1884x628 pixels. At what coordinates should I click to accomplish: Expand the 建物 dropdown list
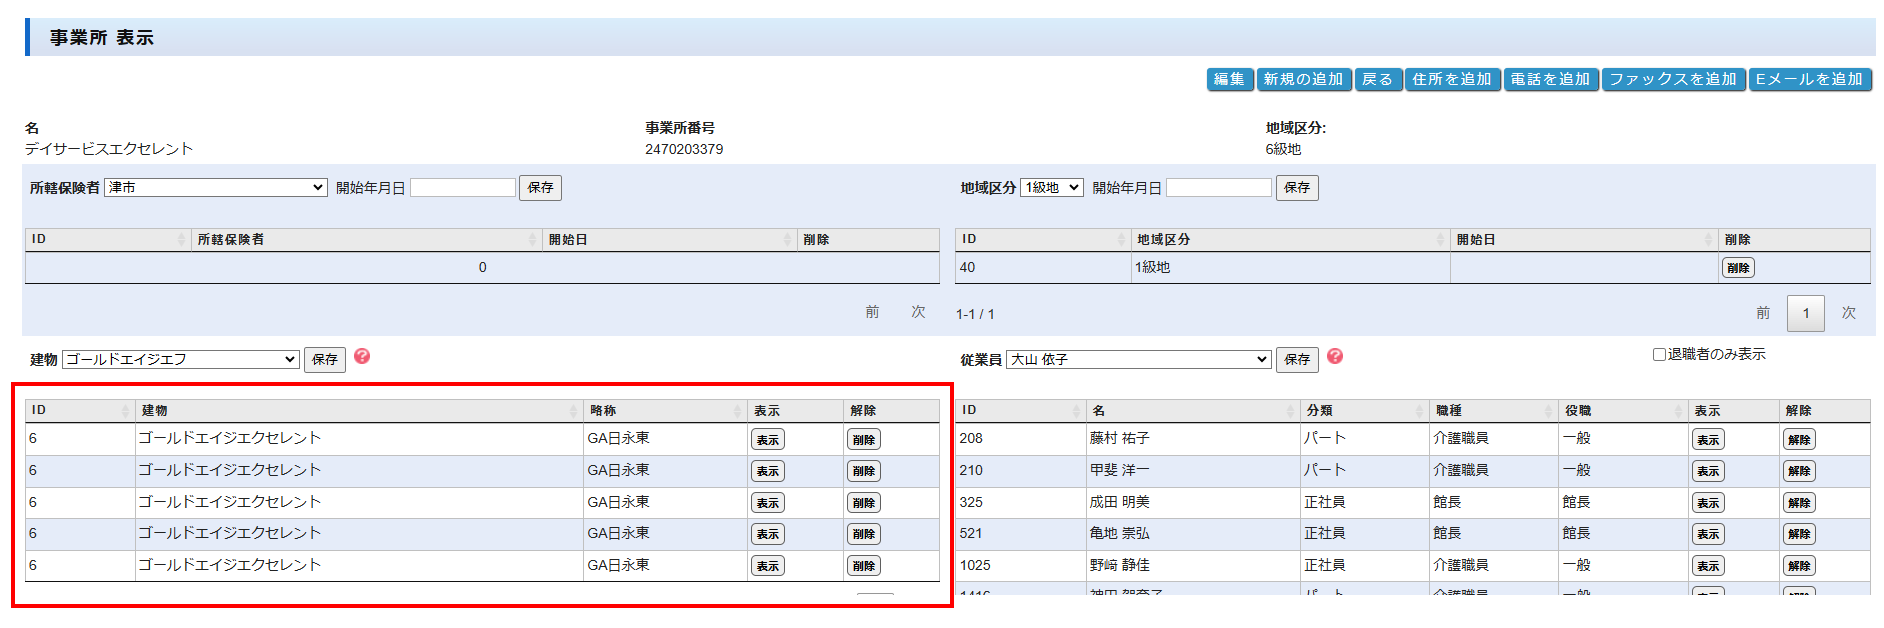point(181,360)
